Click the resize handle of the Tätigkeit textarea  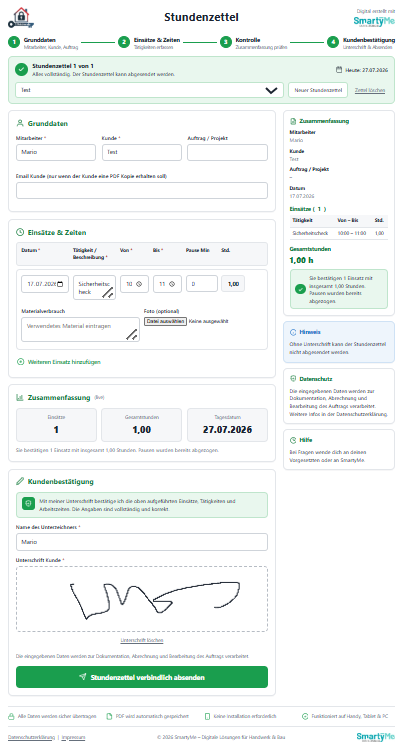(x=108, y=293)
